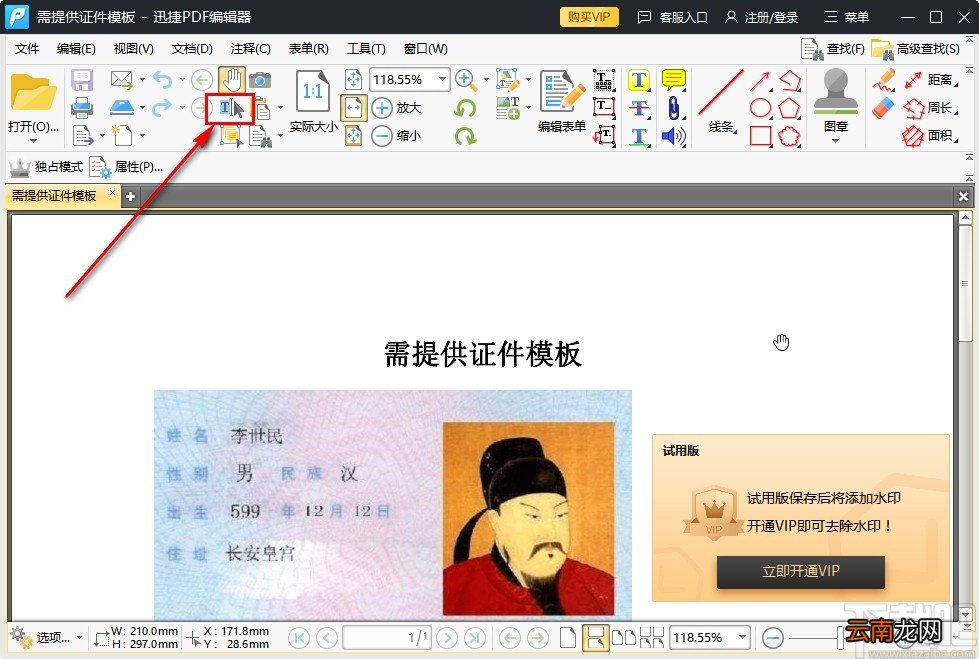Select the oval shape tool
Screen dimensions: 979x659
coord(760,107)
